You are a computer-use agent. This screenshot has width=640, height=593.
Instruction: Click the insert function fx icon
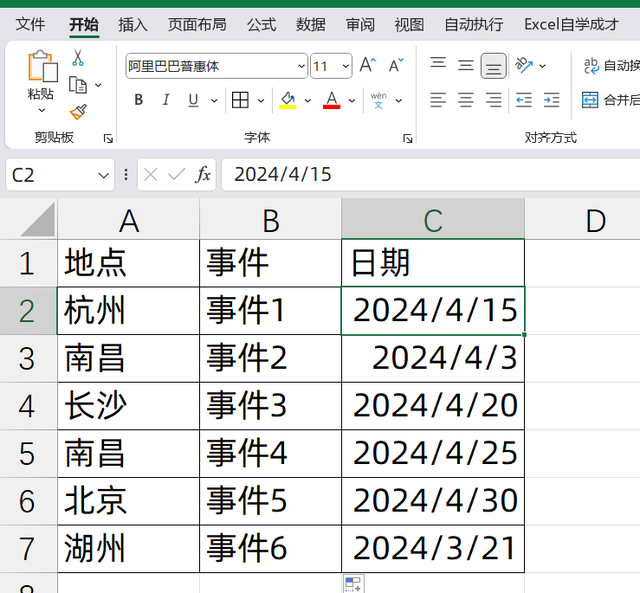coord(203,175)
